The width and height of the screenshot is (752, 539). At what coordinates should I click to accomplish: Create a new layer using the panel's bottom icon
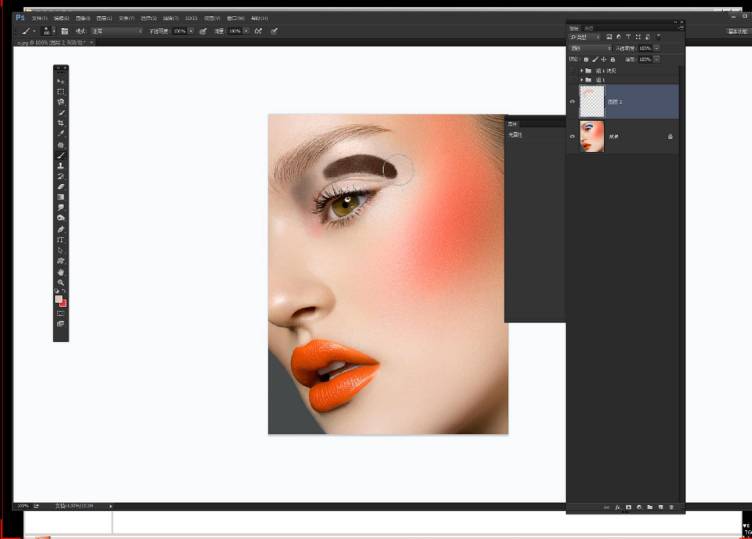coord(660,508)
